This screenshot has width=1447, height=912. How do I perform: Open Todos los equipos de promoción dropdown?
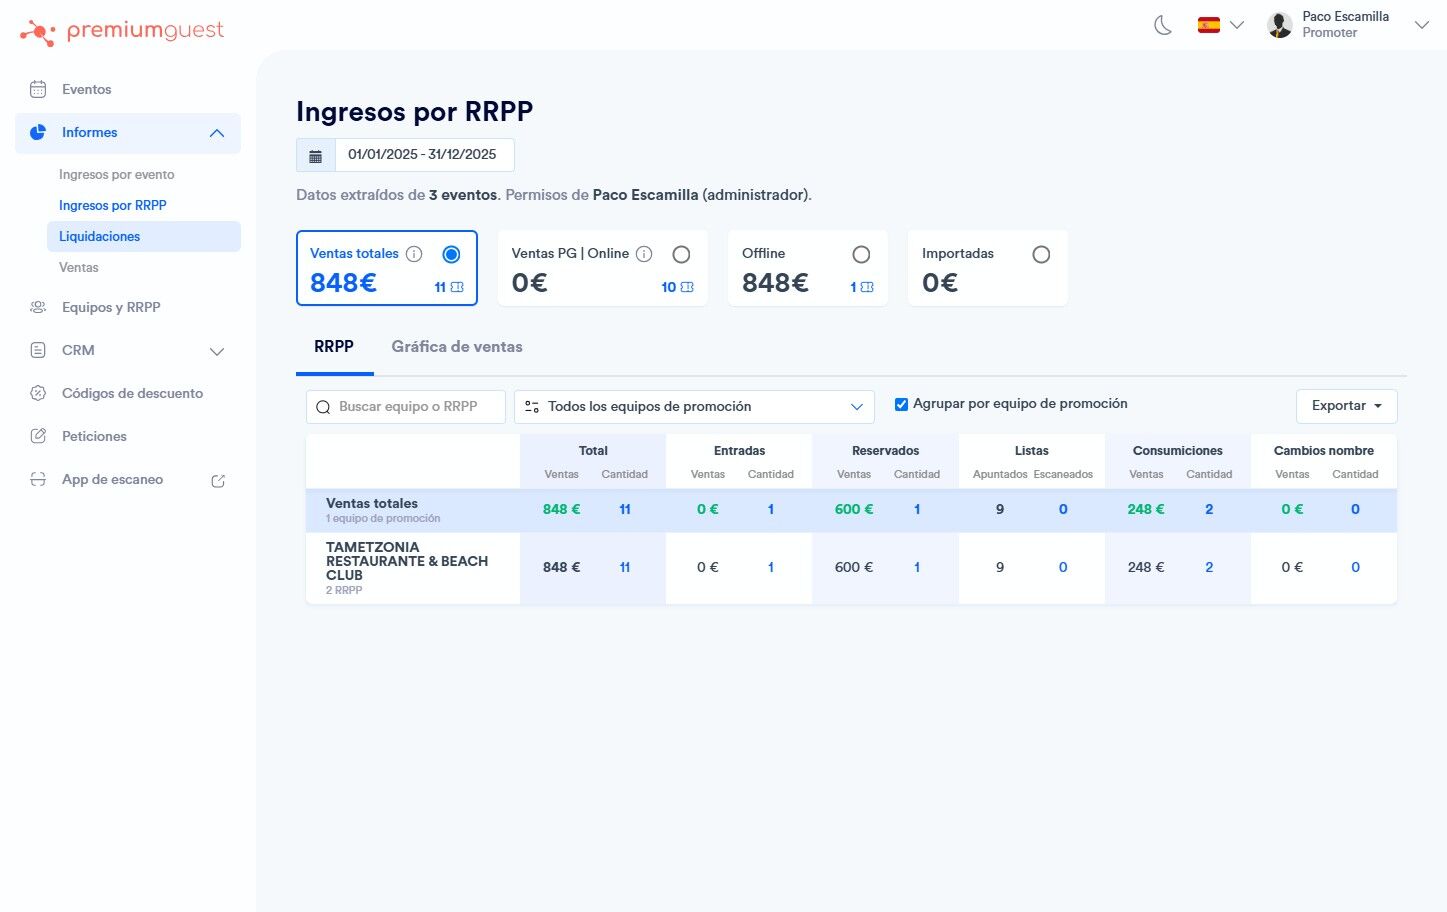(694, 407)
